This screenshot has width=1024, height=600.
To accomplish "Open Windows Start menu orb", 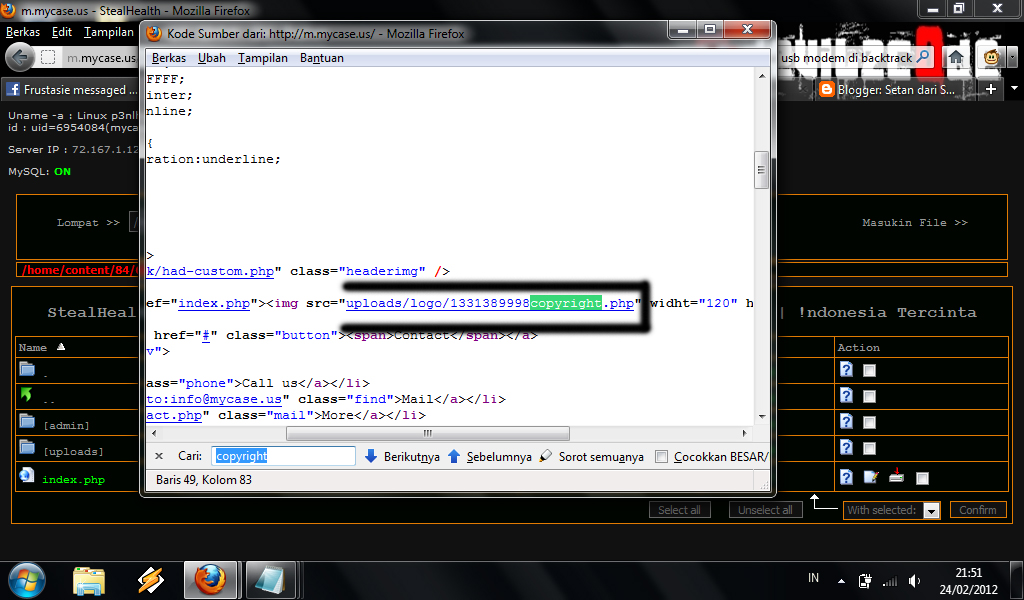I will tap(27, 580).
